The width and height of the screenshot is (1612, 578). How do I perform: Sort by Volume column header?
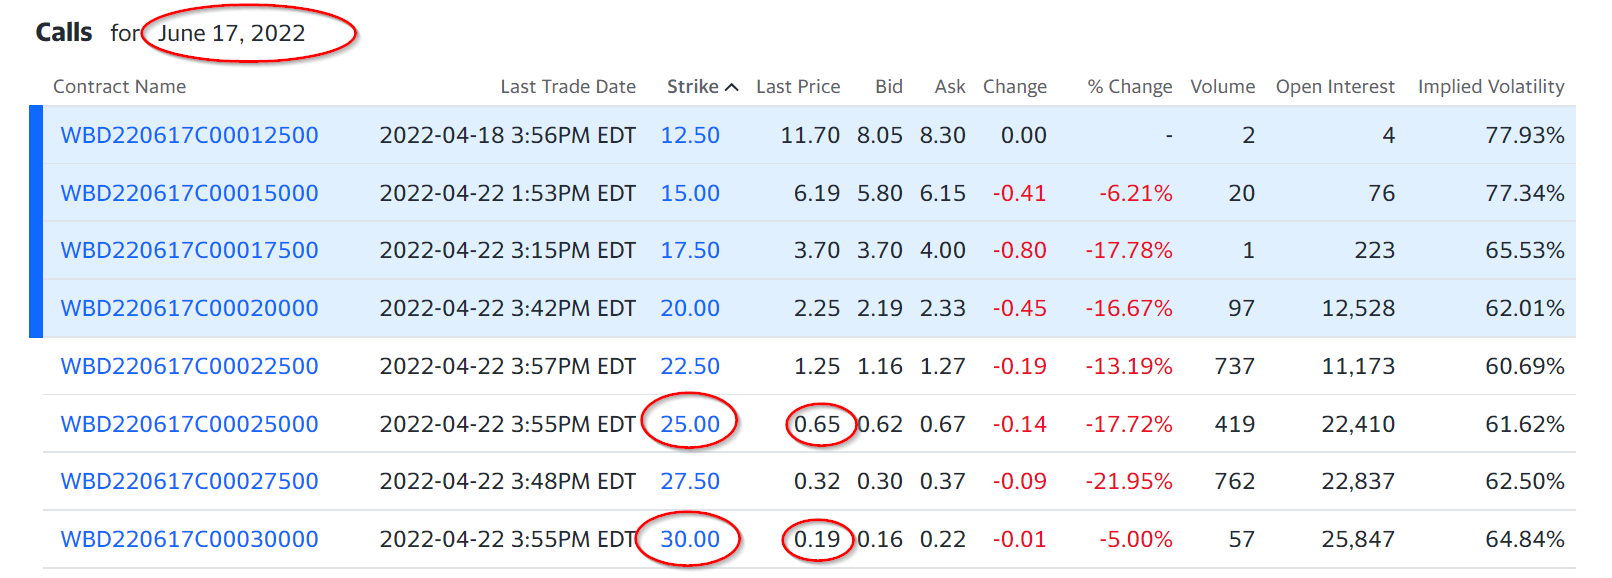[x=1222, y=87]
